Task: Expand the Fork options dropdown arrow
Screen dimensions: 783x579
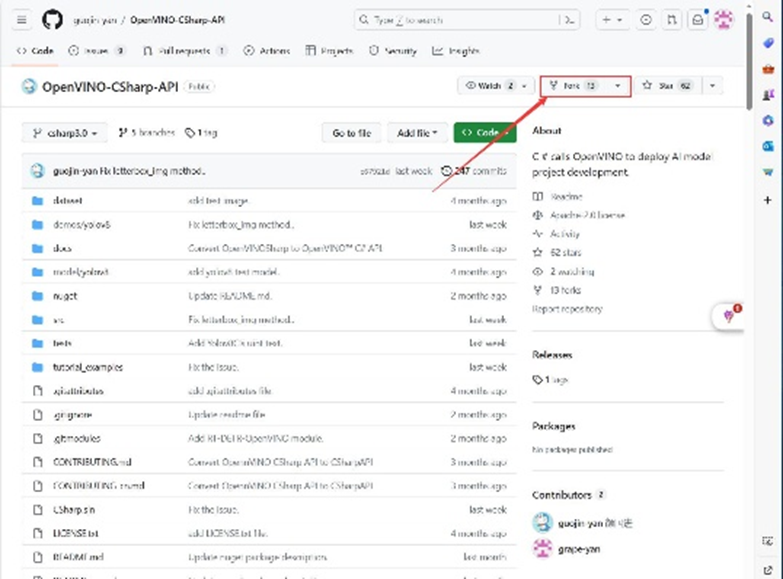Action: [618, 86]
